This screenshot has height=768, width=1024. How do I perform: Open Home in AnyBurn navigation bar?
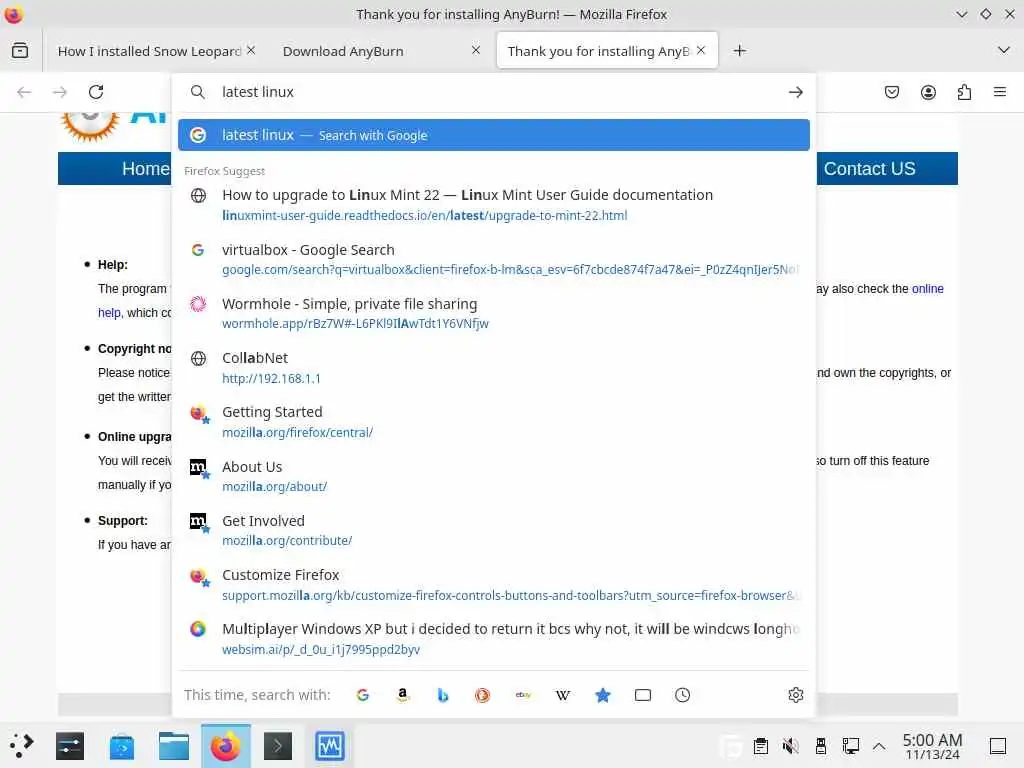pos(146,168)
